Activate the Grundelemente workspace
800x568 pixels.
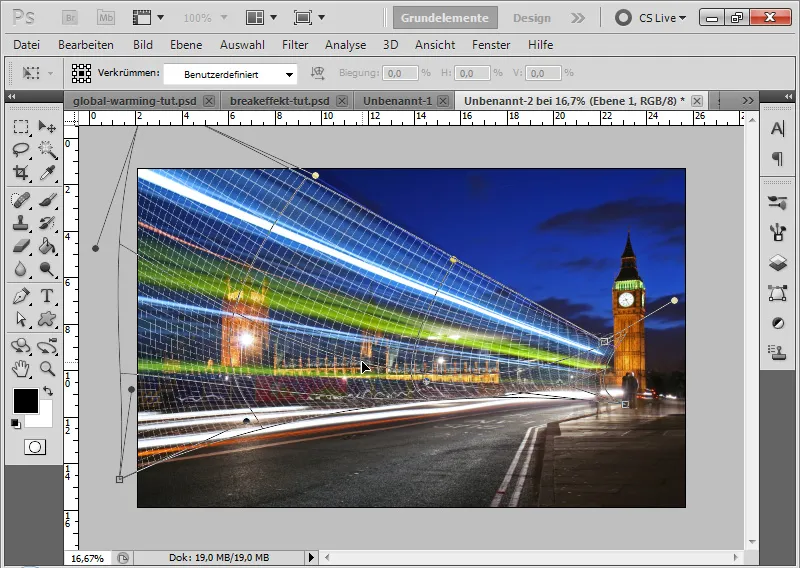(x=445, y=18)
